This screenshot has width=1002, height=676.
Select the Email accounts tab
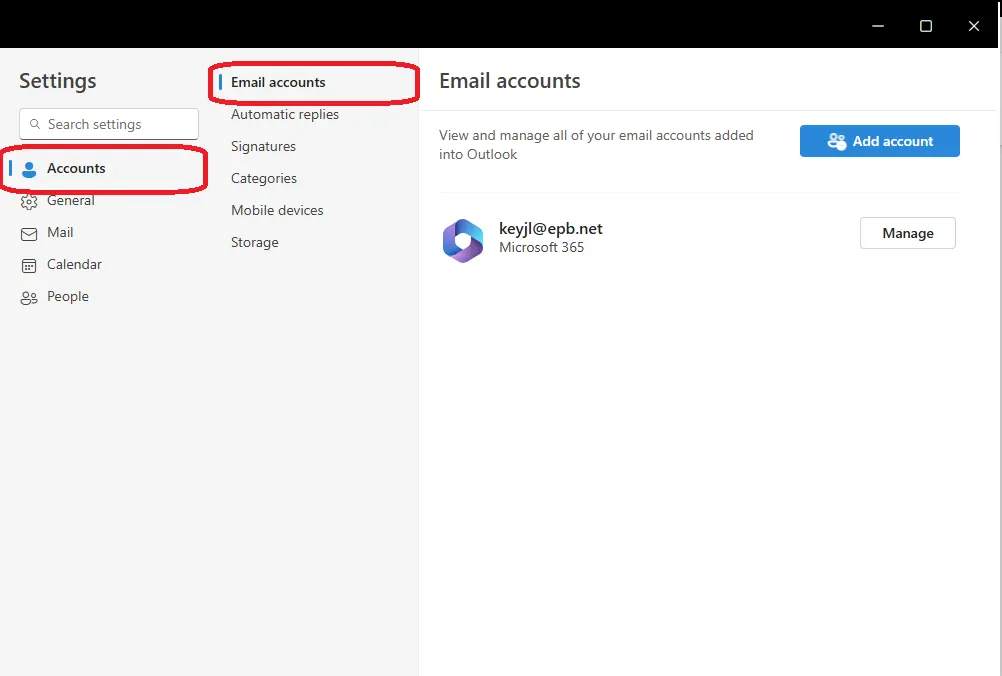pyautogui.click(x=278, y=82)
